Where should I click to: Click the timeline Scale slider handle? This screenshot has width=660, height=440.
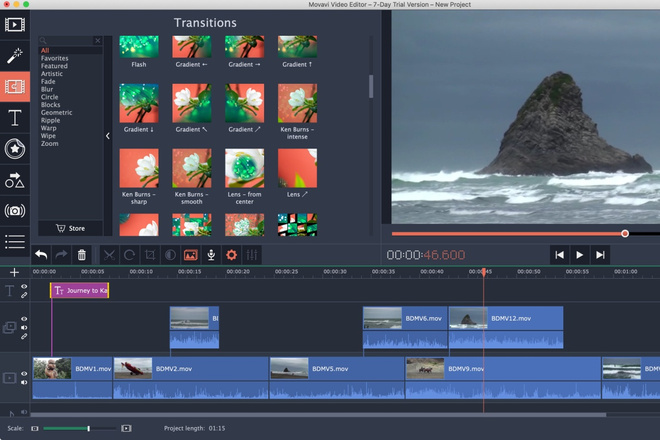pos(88,429)
